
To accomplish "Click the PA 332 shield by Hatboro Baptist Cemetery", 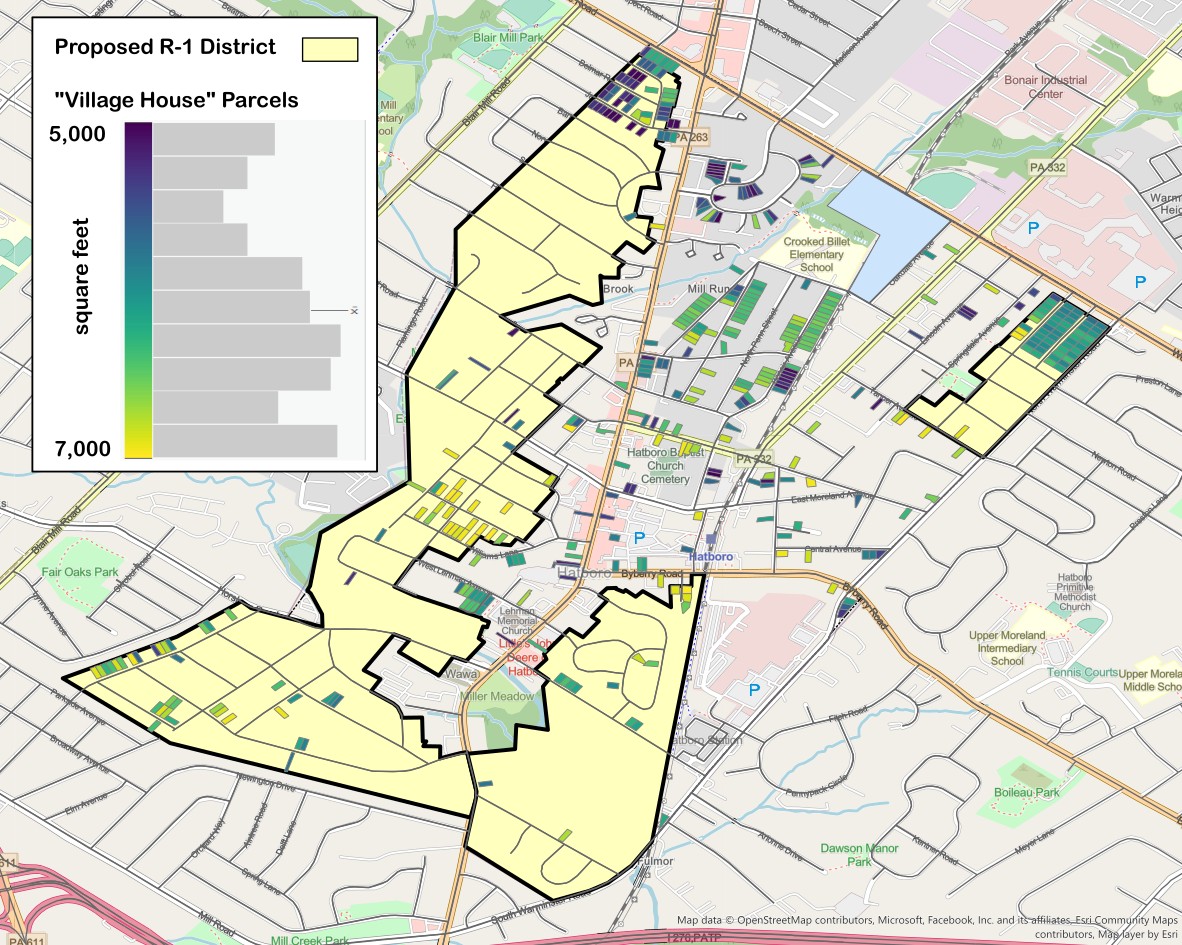I will 755,458.
